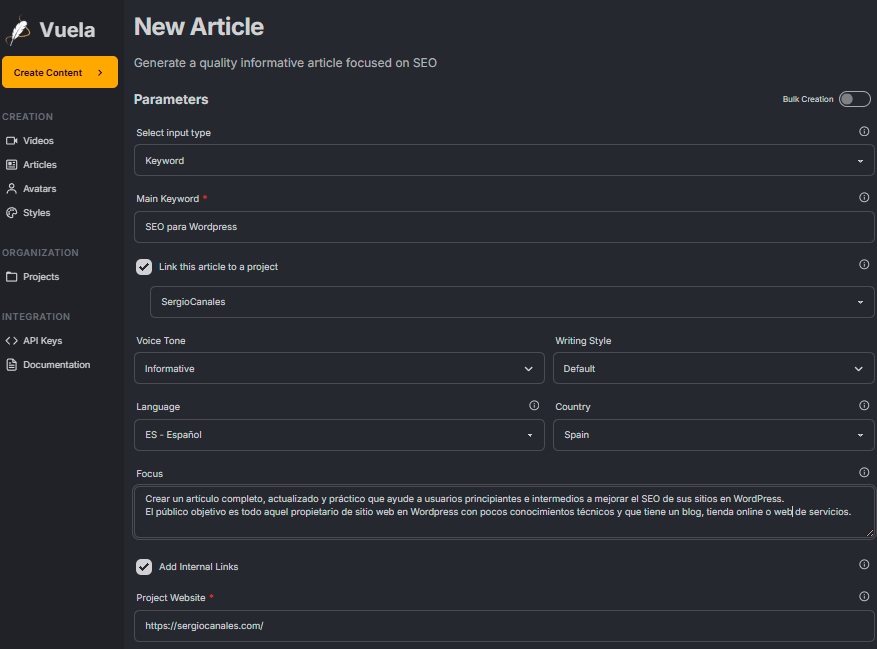The image size is (877, 649).
Task: Go to Avatars in the sidebar
Action: 39,189
